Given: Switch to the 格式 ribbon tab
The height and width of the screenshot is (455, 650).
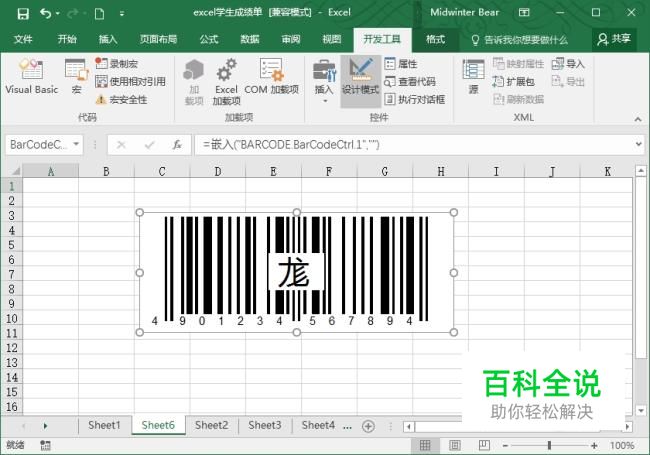Looking at the screenshot, I should click(435, 39).
